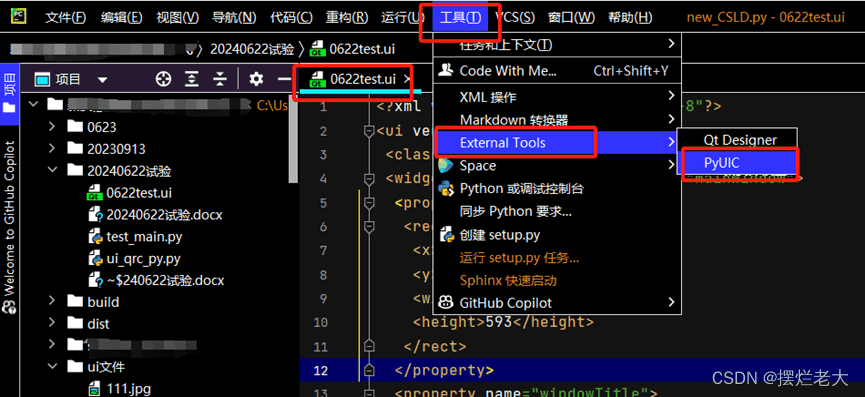865x397 pixels.
Task: Choose the External Tools menu entry
Action: (x=556, y=143)
